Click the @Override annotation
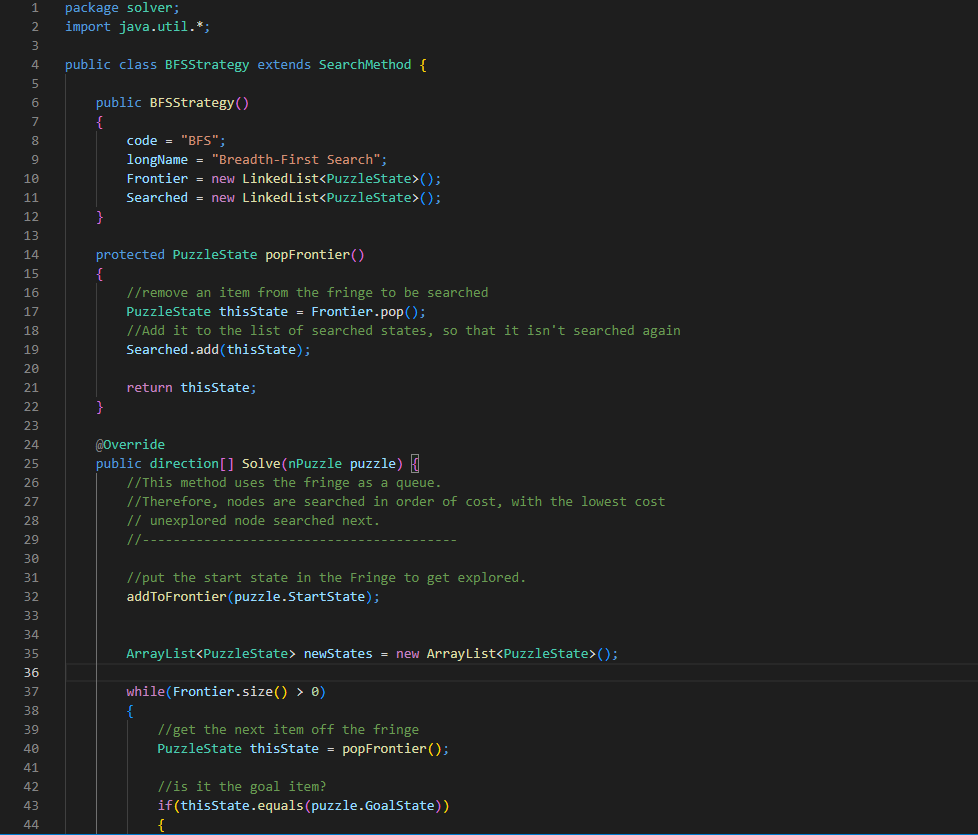 [130, 444]
